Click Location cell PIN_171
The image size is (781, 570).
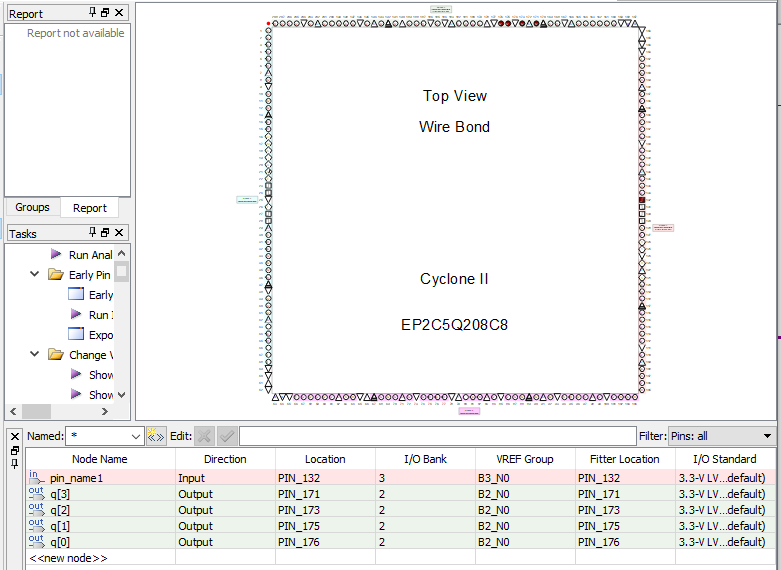point(325,494)
